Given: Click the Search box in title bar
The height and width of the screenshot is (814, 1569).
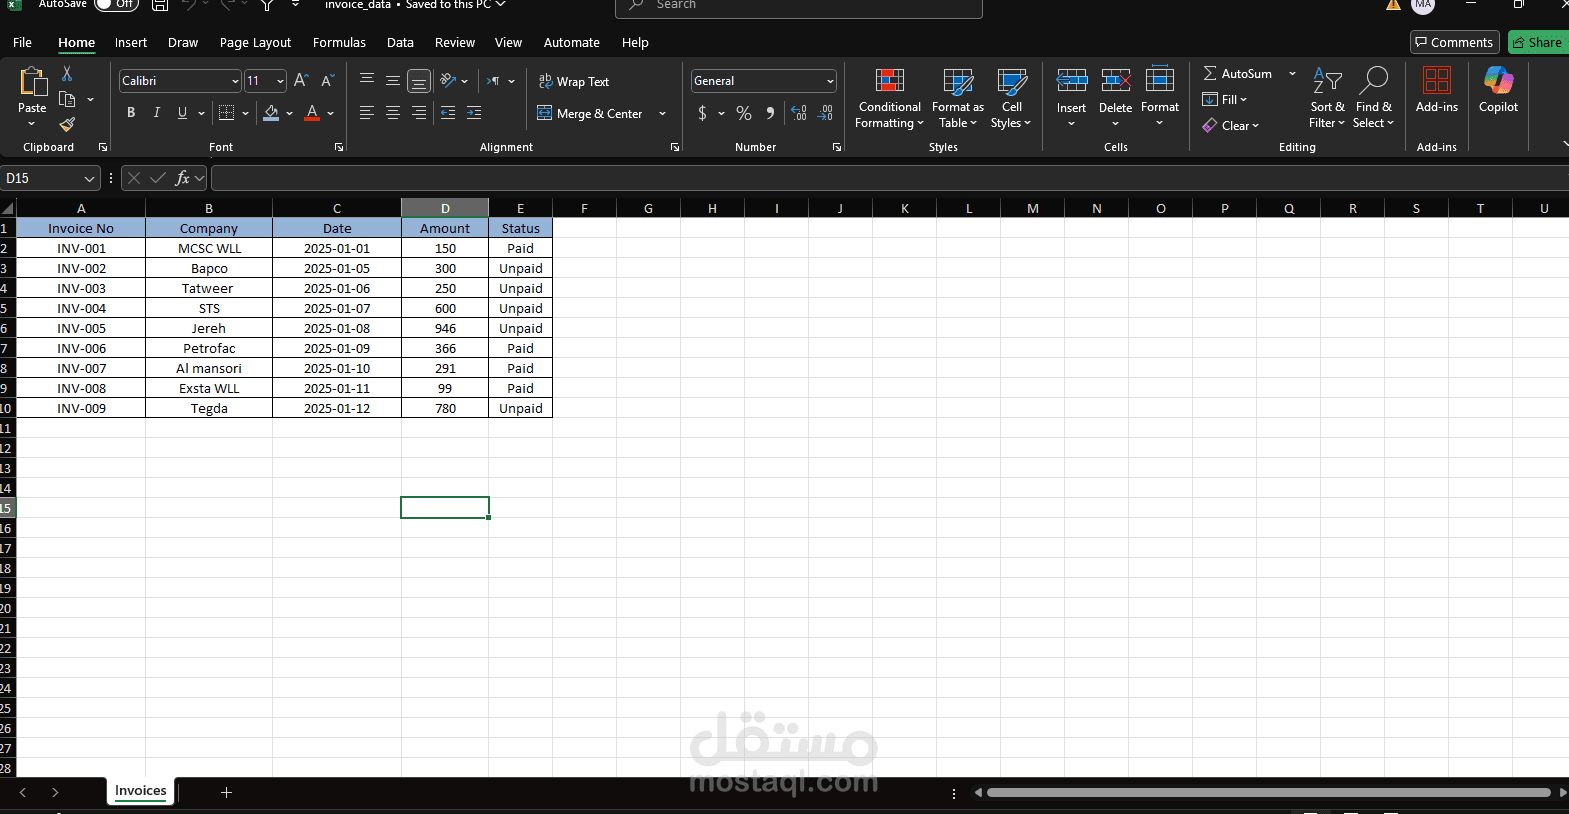Looking at the screenshot, I should tap(798, 5).
